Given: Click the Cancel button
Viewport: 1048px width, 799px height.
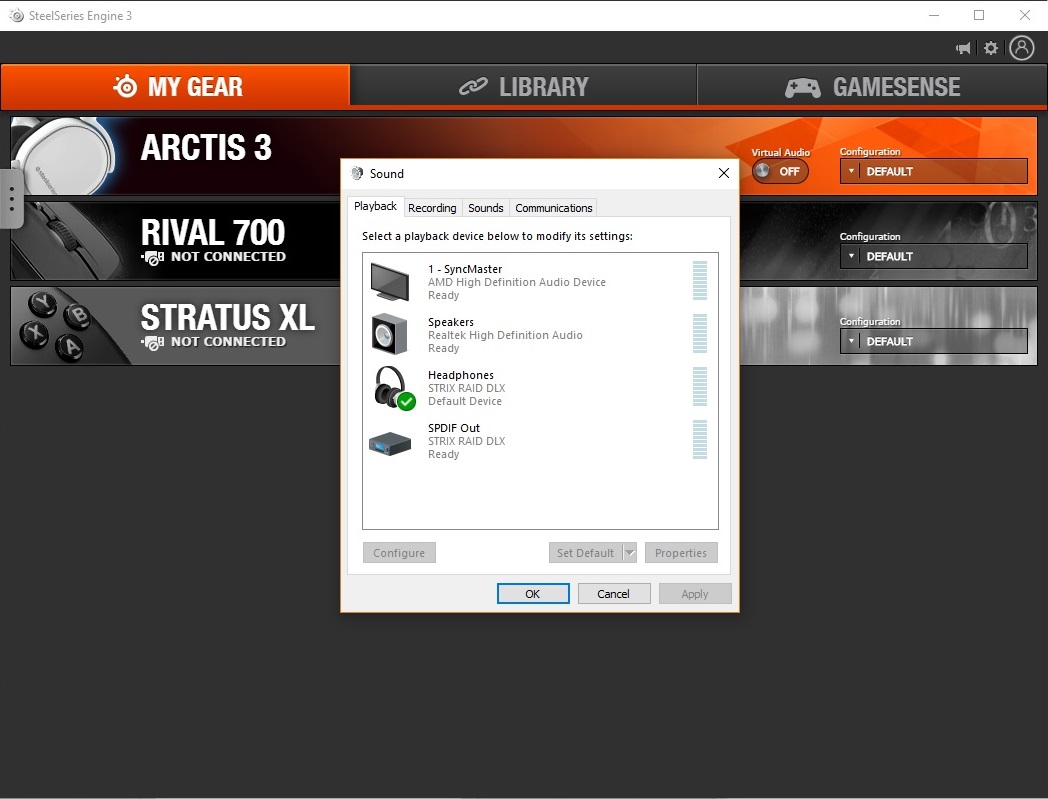Looking at the screenshot, I should tap(614, 594).
